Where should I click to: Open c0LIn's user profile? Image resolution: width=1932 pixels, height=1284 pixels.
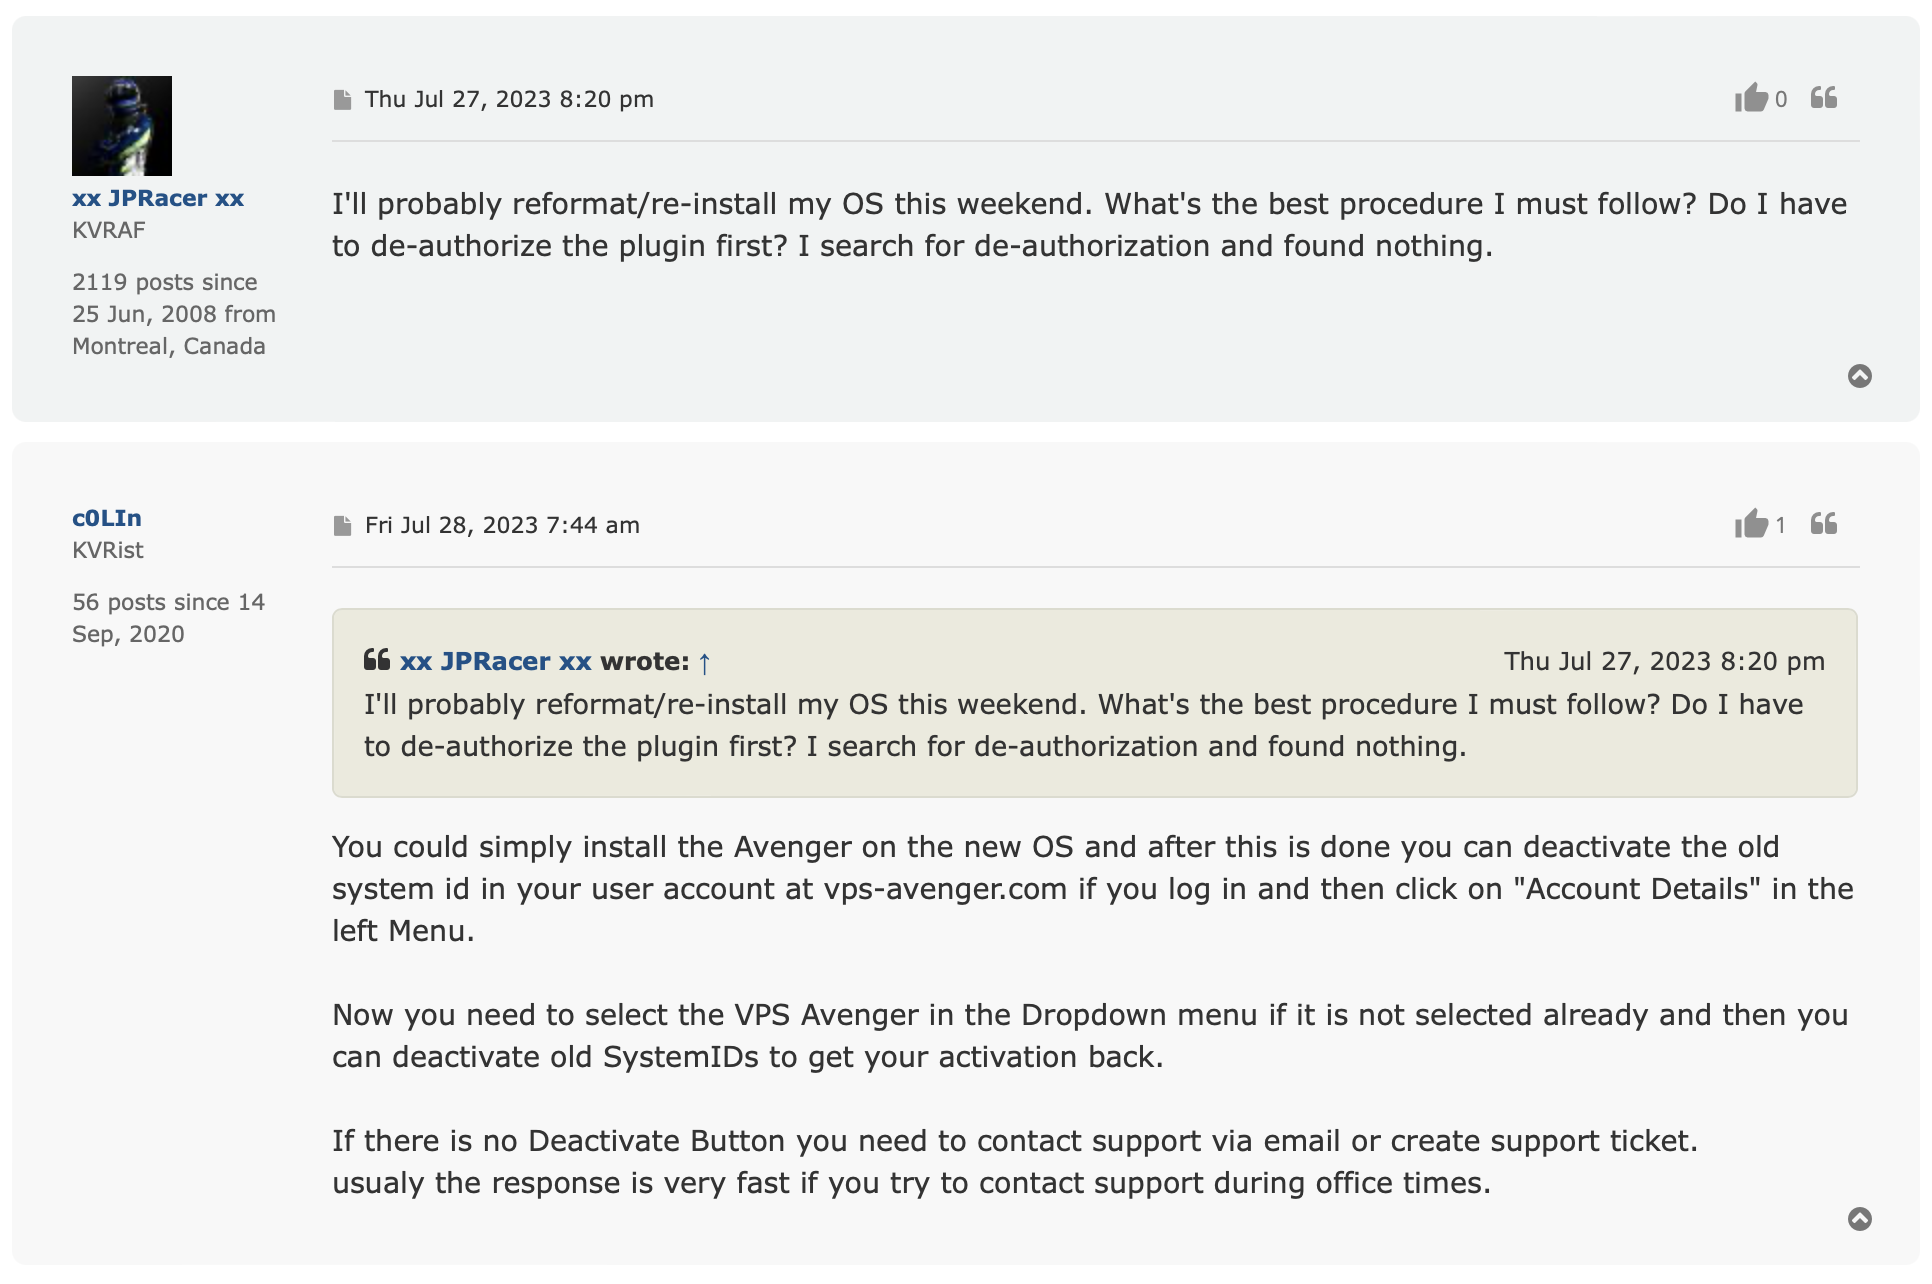[x=107, y=518]
